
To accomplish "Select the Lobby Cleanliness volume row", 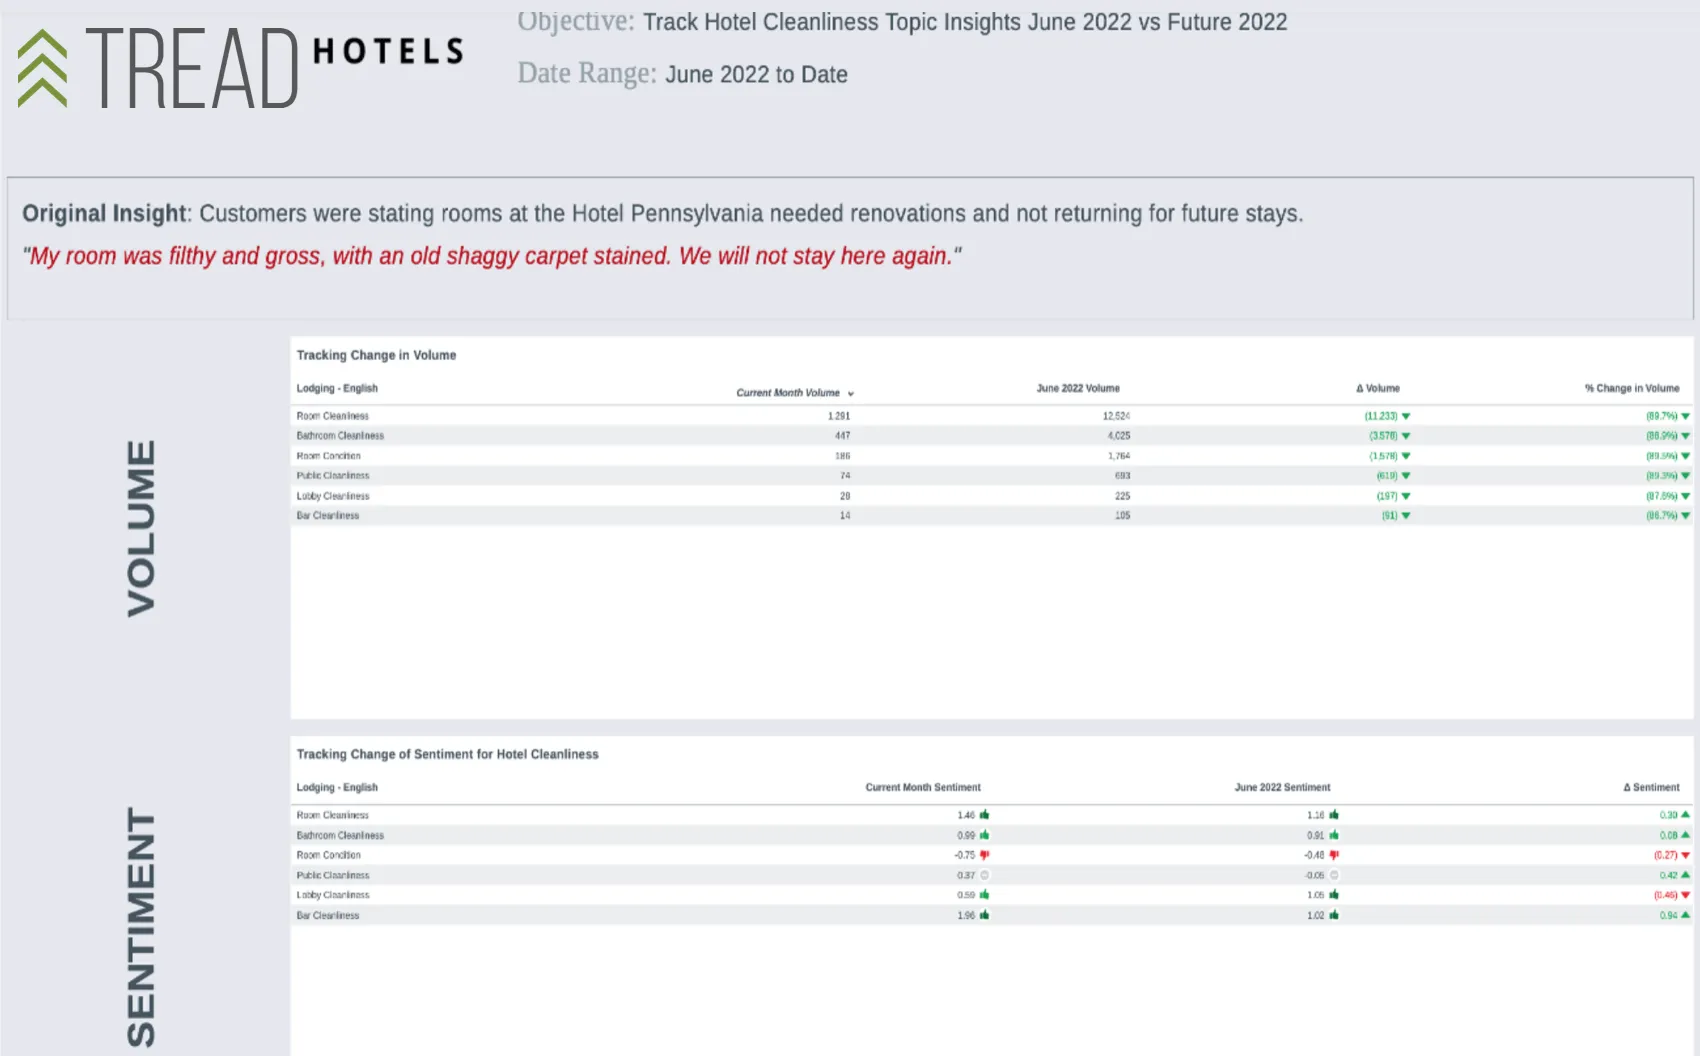I will (992, 496).
